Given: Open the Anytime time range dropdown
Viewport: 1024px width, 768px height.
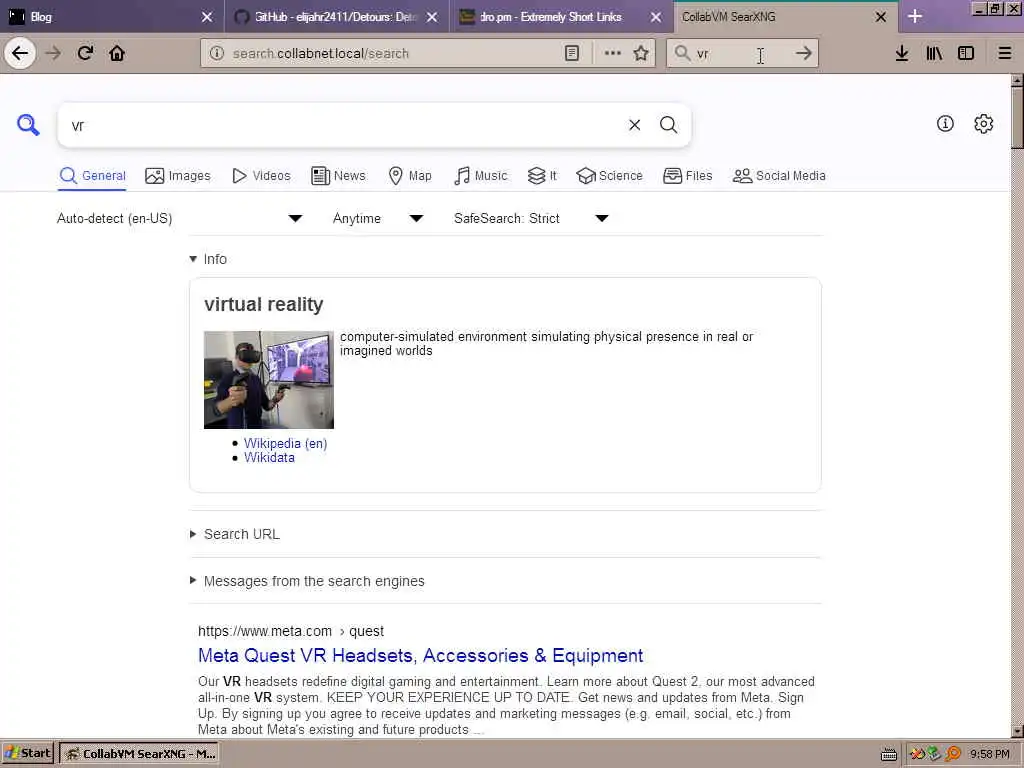Looking at the screenshot, I should pos(377,218).
